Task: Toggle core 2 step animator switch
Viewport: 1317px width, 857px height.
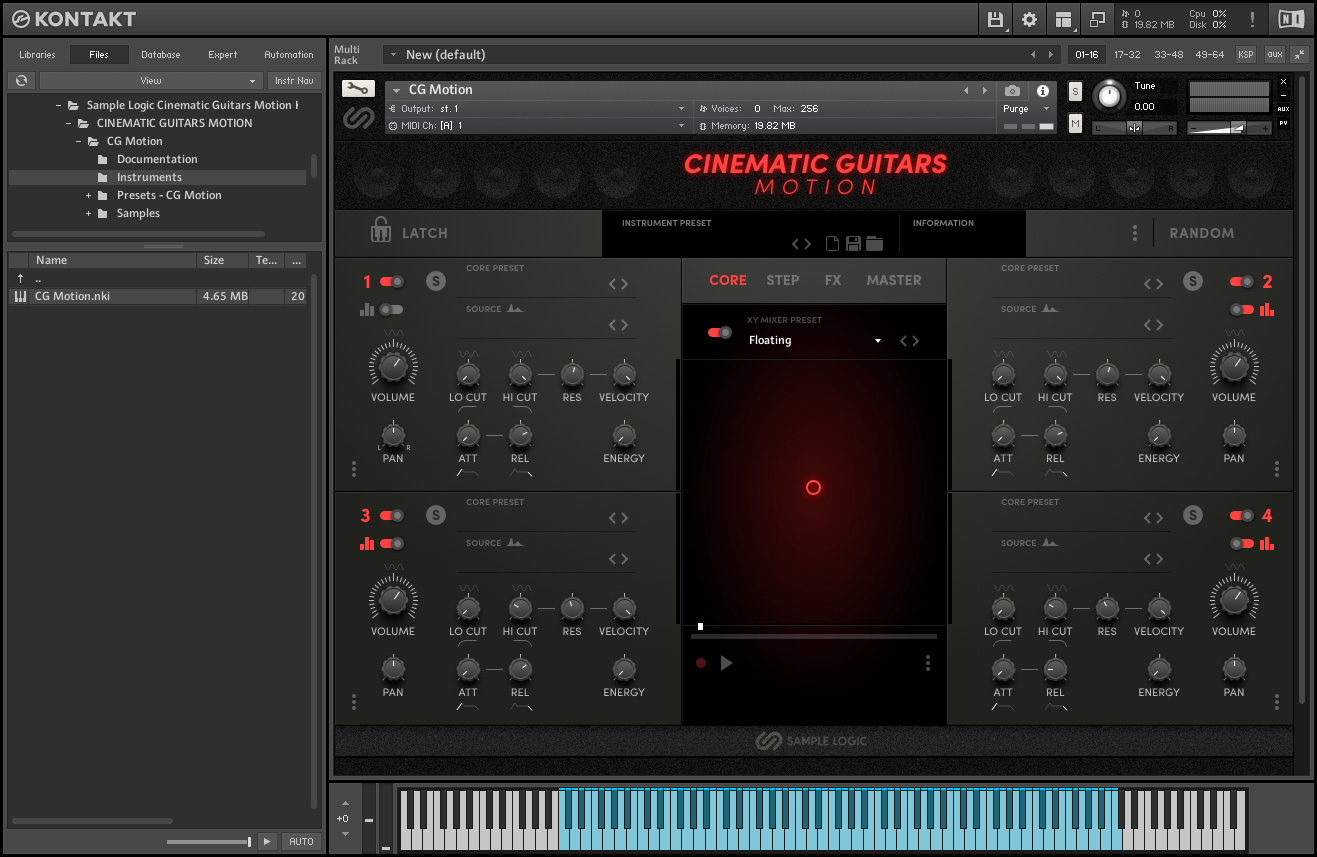Action: tap(1242, 310)
